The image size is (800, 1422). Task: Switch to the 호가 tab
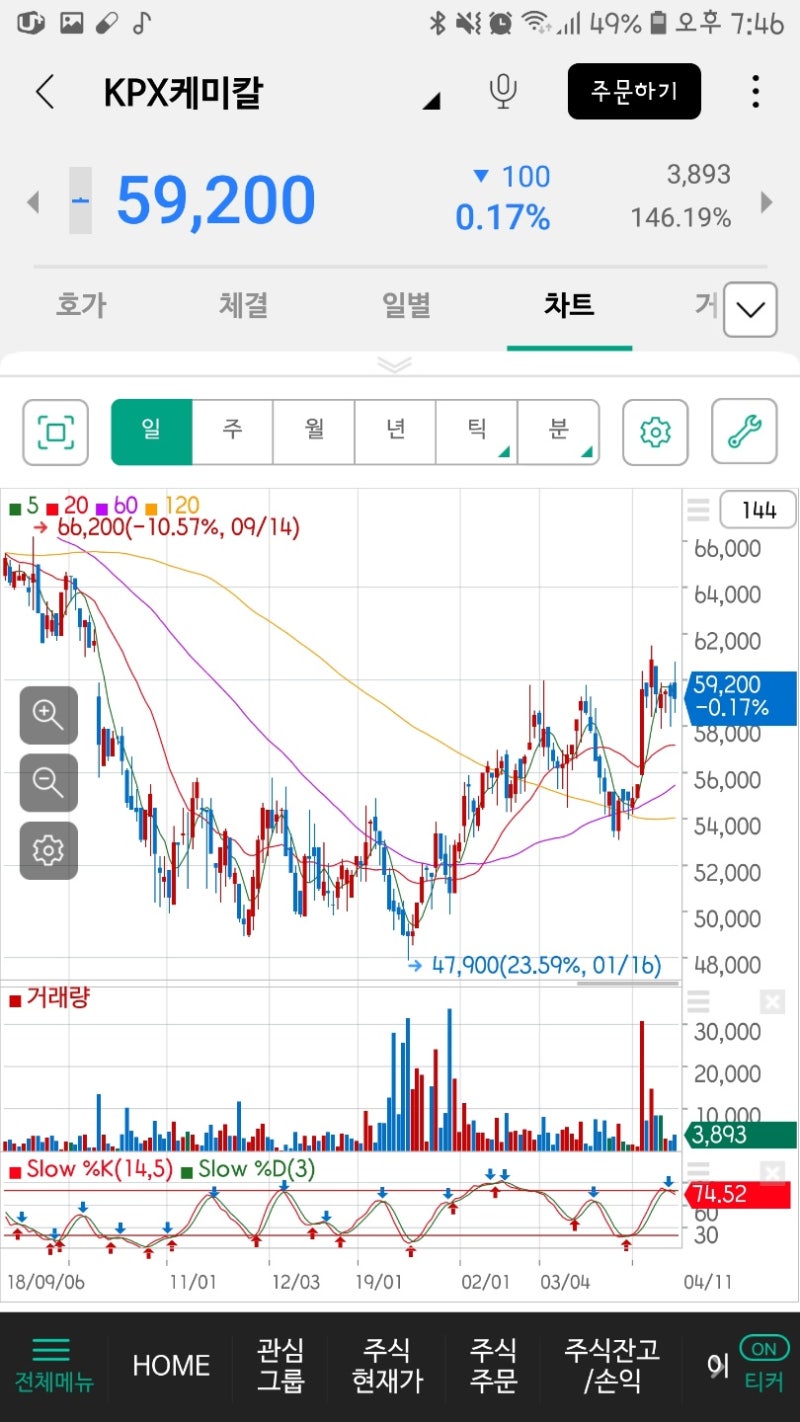[80, 305]
